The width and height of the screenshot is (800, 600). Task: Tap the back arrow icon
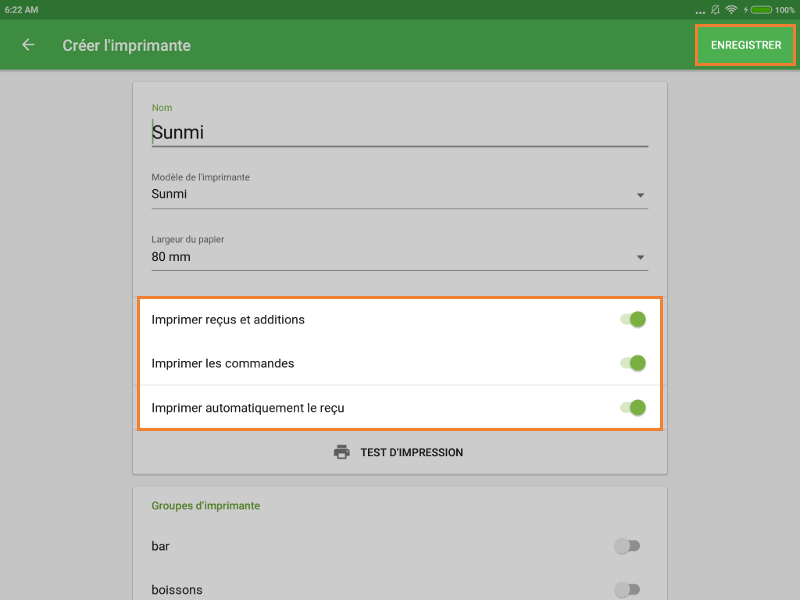point(28,45)
